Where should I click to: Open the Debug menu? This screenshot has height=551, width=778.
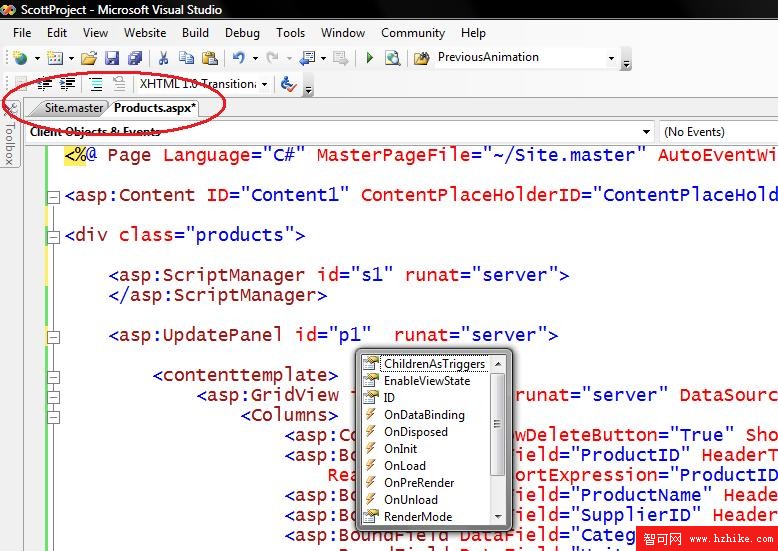pos(242,33)
